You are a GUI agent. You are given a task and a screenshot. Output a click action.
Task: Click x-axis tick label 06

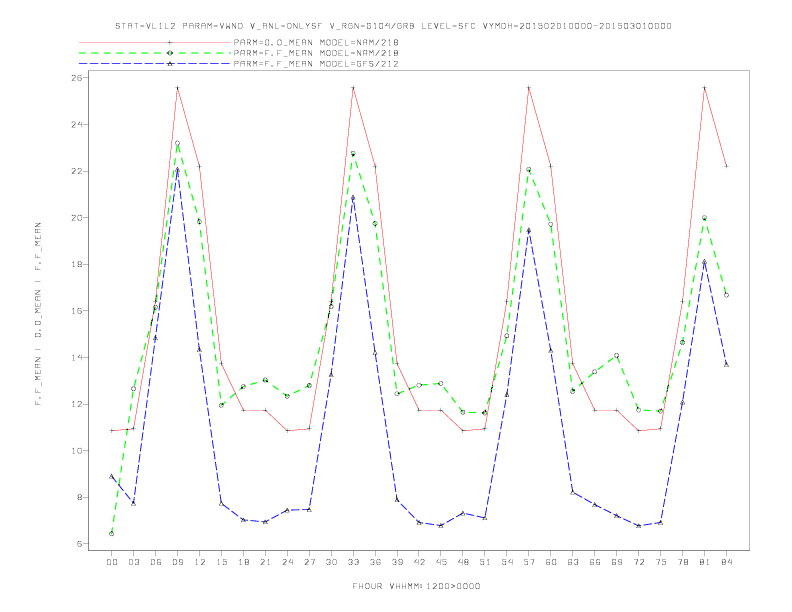[x=156, y=562]
